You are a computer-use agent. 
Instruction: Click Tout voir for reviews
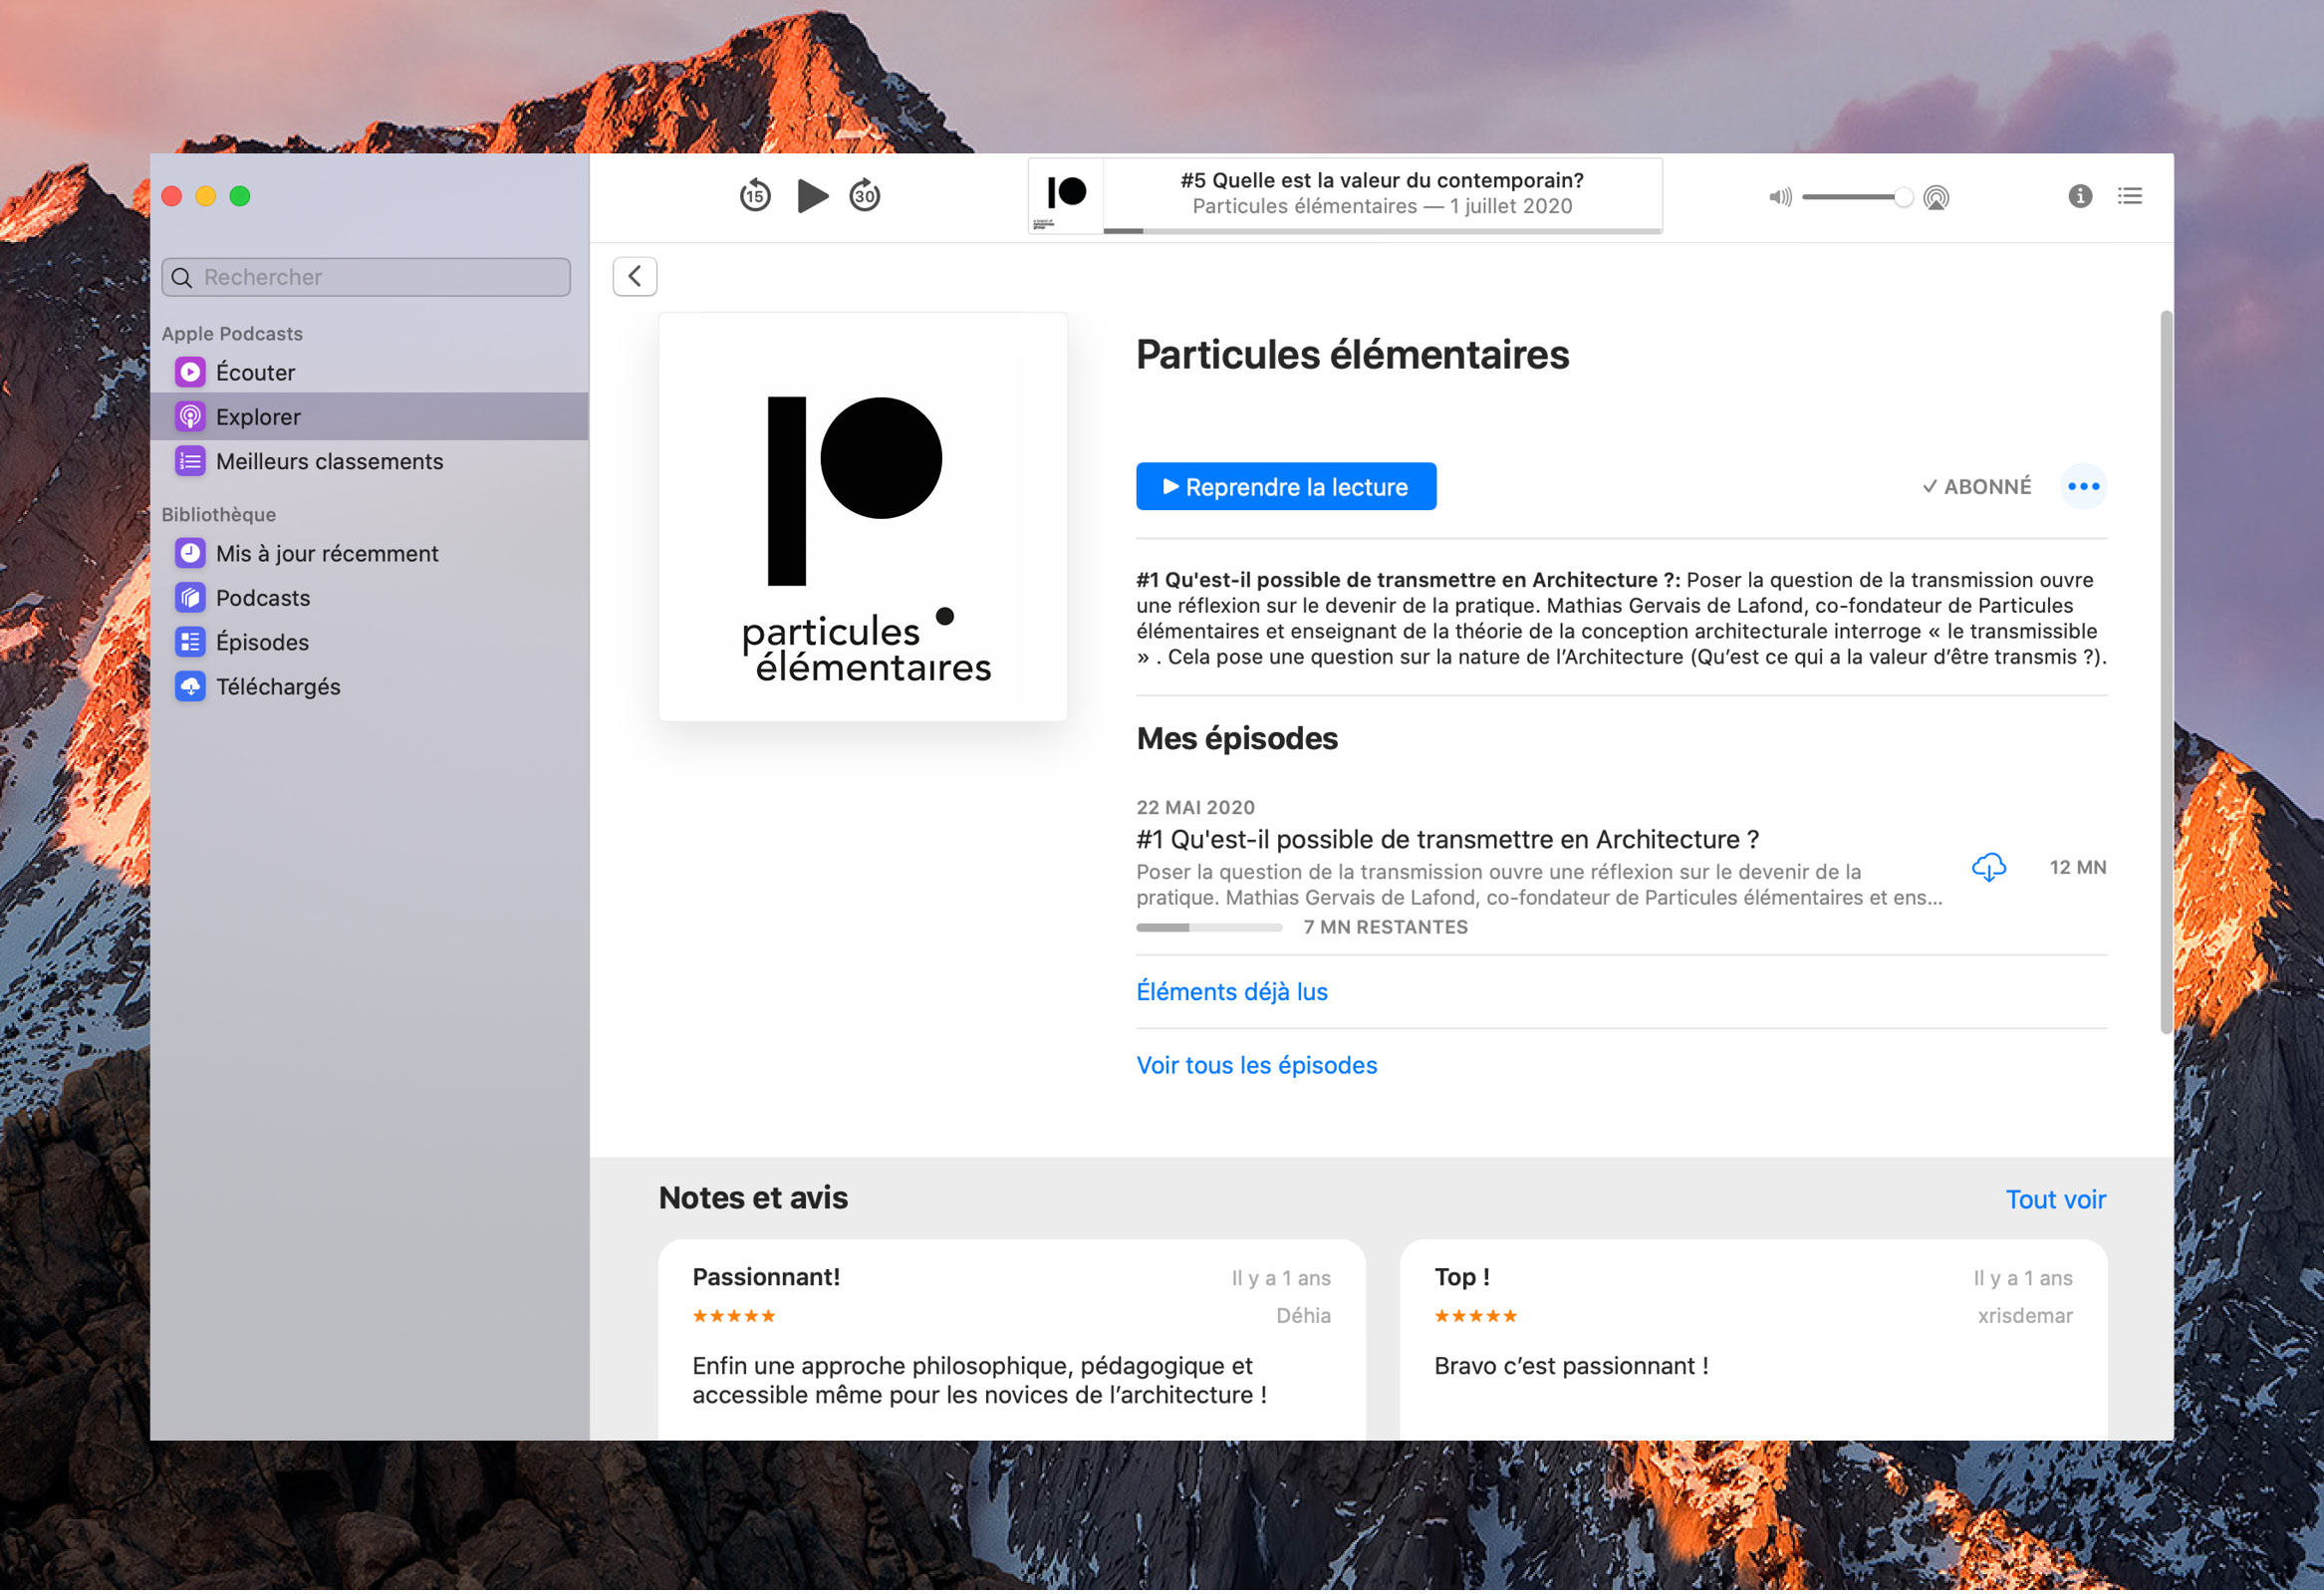point(2055,1201)
